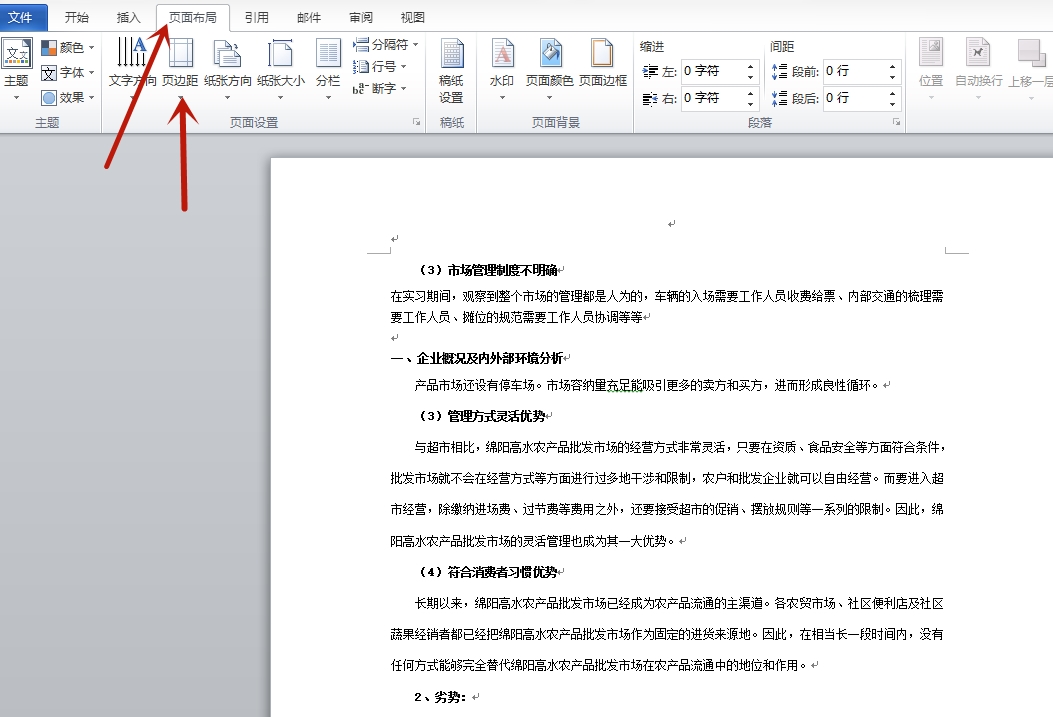Decrease the 段前 spacing before value
Screen dimensions: 1053x717
click(x=892, y=77)
